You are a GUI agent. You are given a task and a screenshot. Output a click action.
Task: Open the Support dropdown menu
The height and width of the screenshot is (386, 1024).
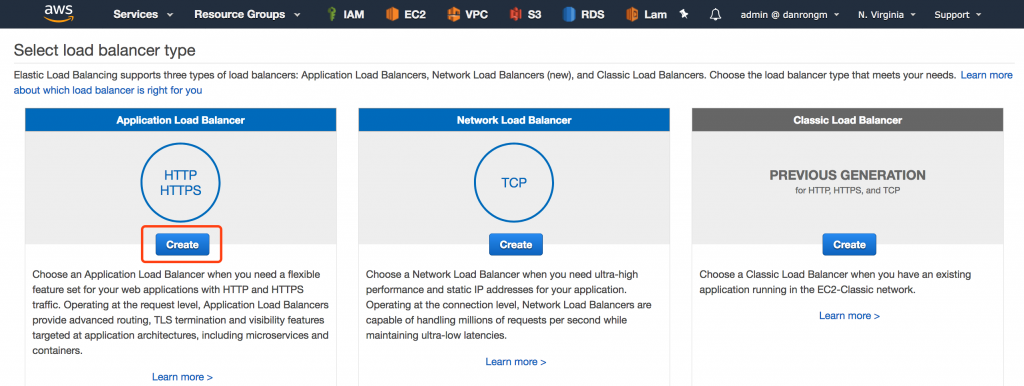[x=957, y=14]
